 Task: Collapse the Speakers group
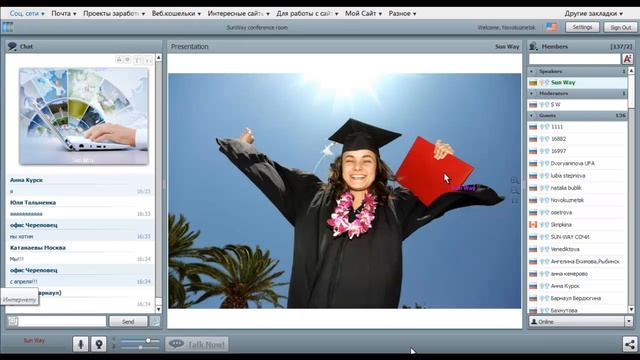pyautogui.click(x=531, y=71)
